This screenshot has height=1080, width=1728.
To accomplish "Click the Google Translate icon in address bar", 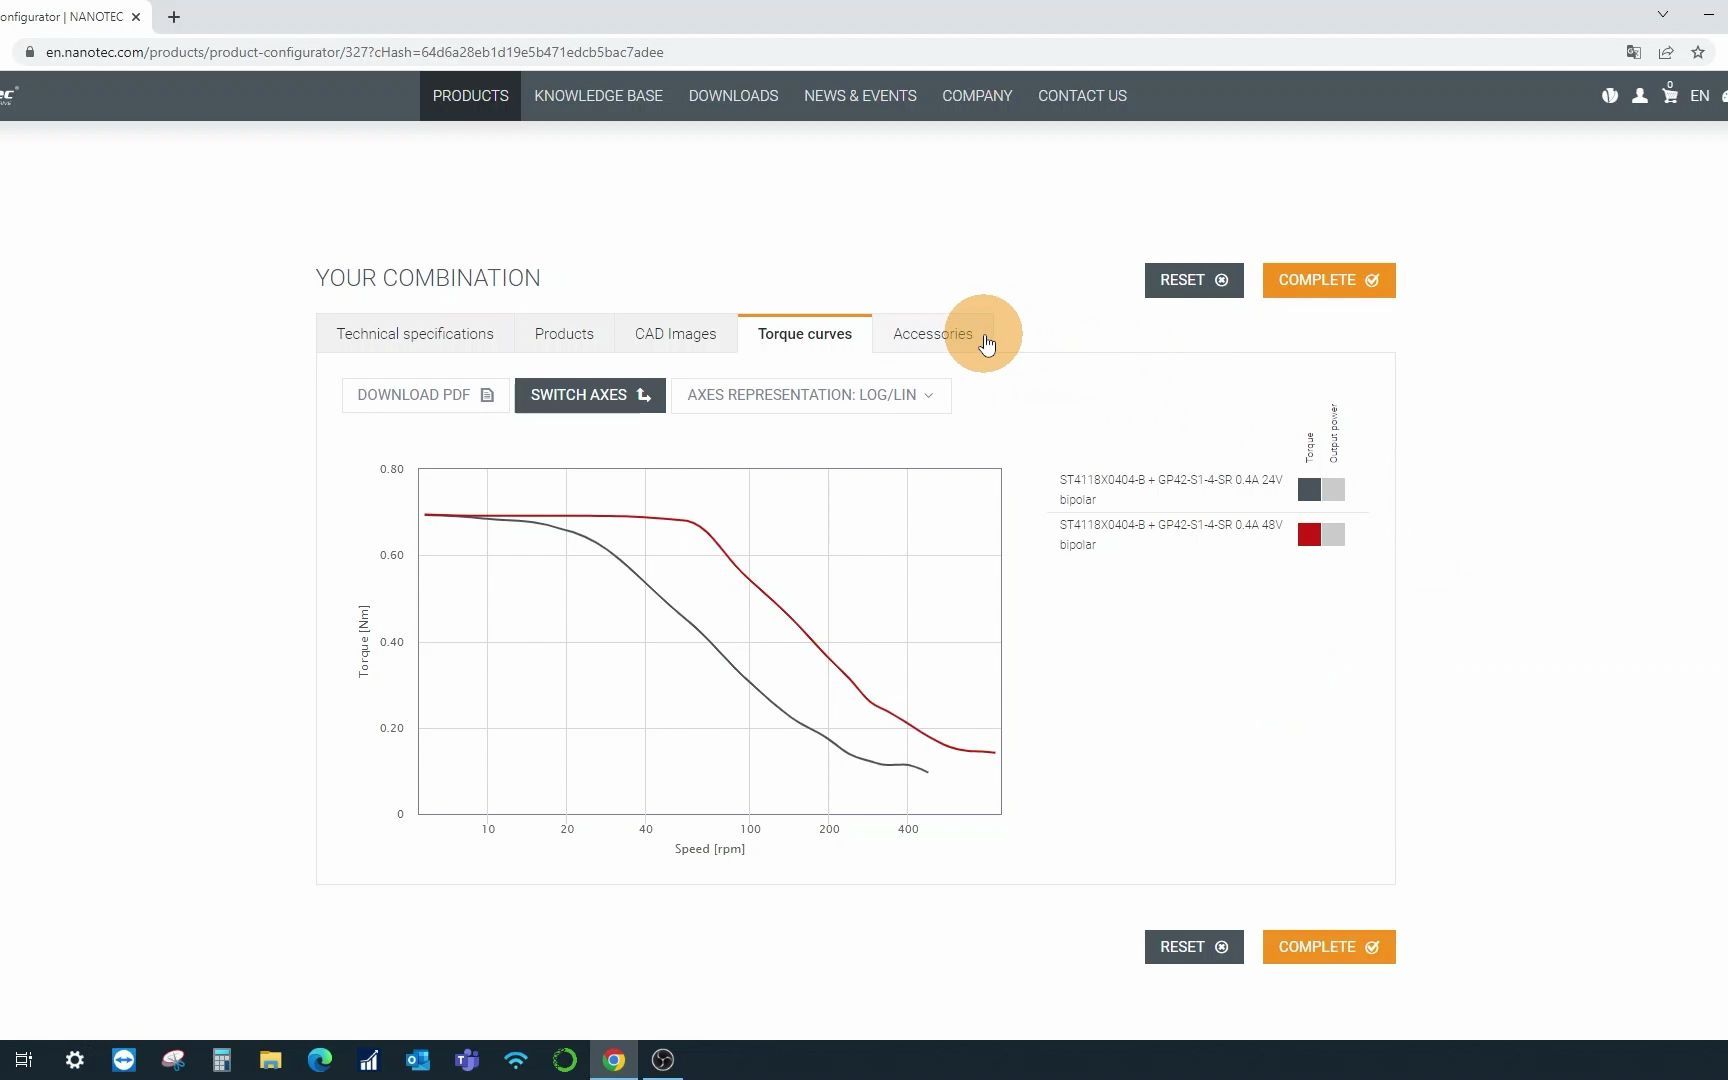I will pos(1634,52).
